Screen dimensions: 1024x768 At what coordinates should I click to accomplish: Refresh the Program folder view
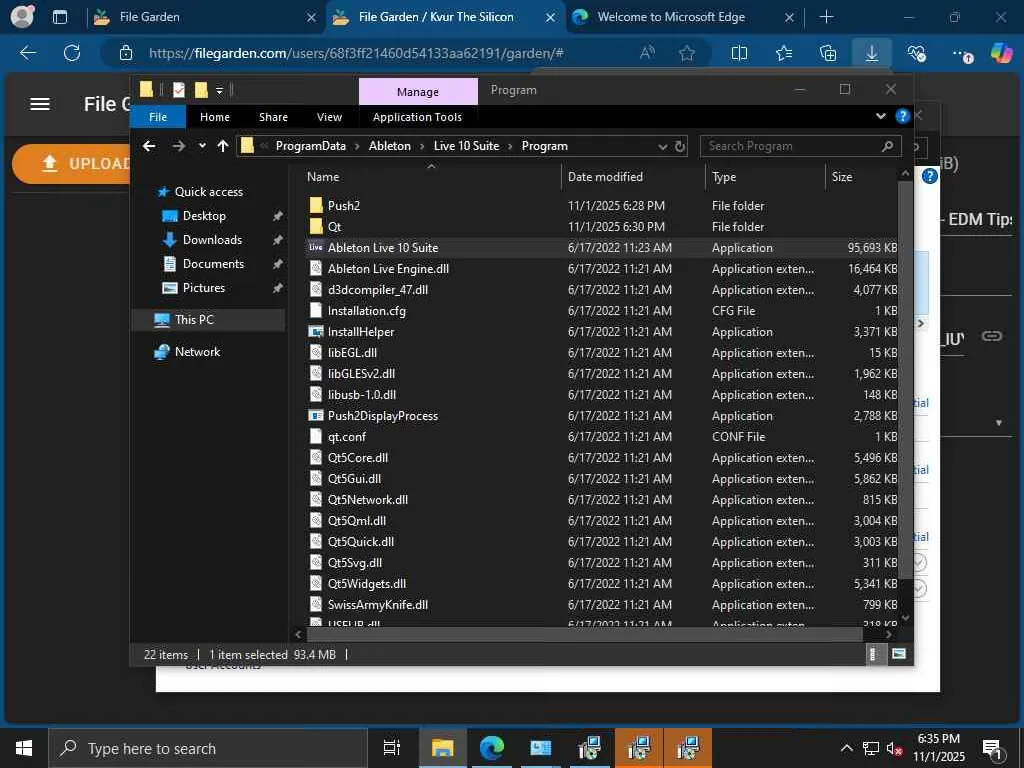point(680,146)
